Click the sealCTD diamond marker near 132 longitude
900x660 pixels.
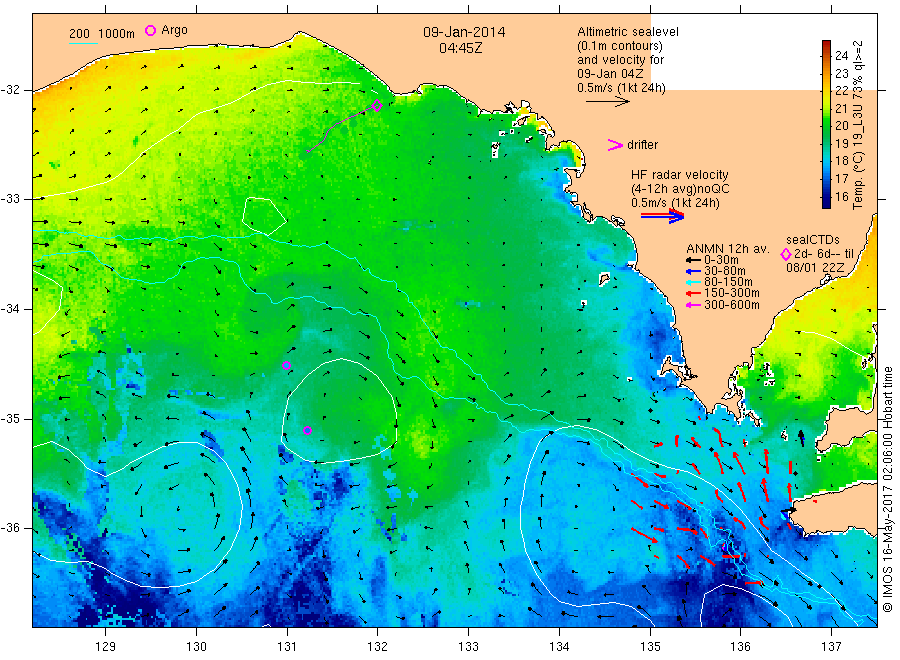[x=377, y=105]
